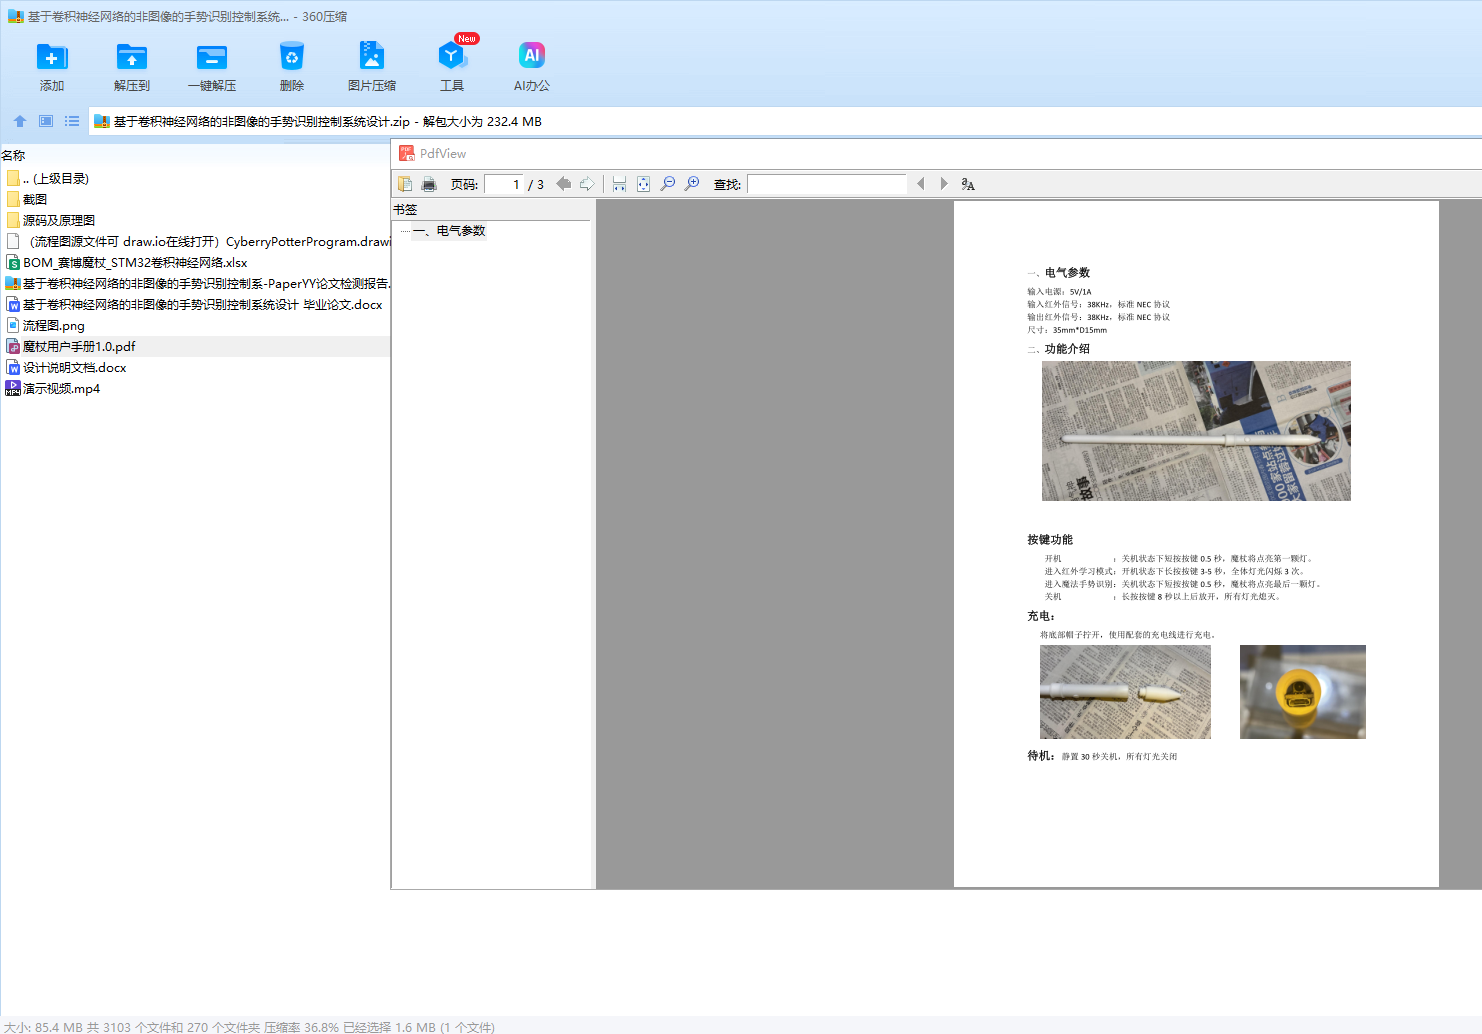Find previous search match in PDF

click(x=921, y=184)
